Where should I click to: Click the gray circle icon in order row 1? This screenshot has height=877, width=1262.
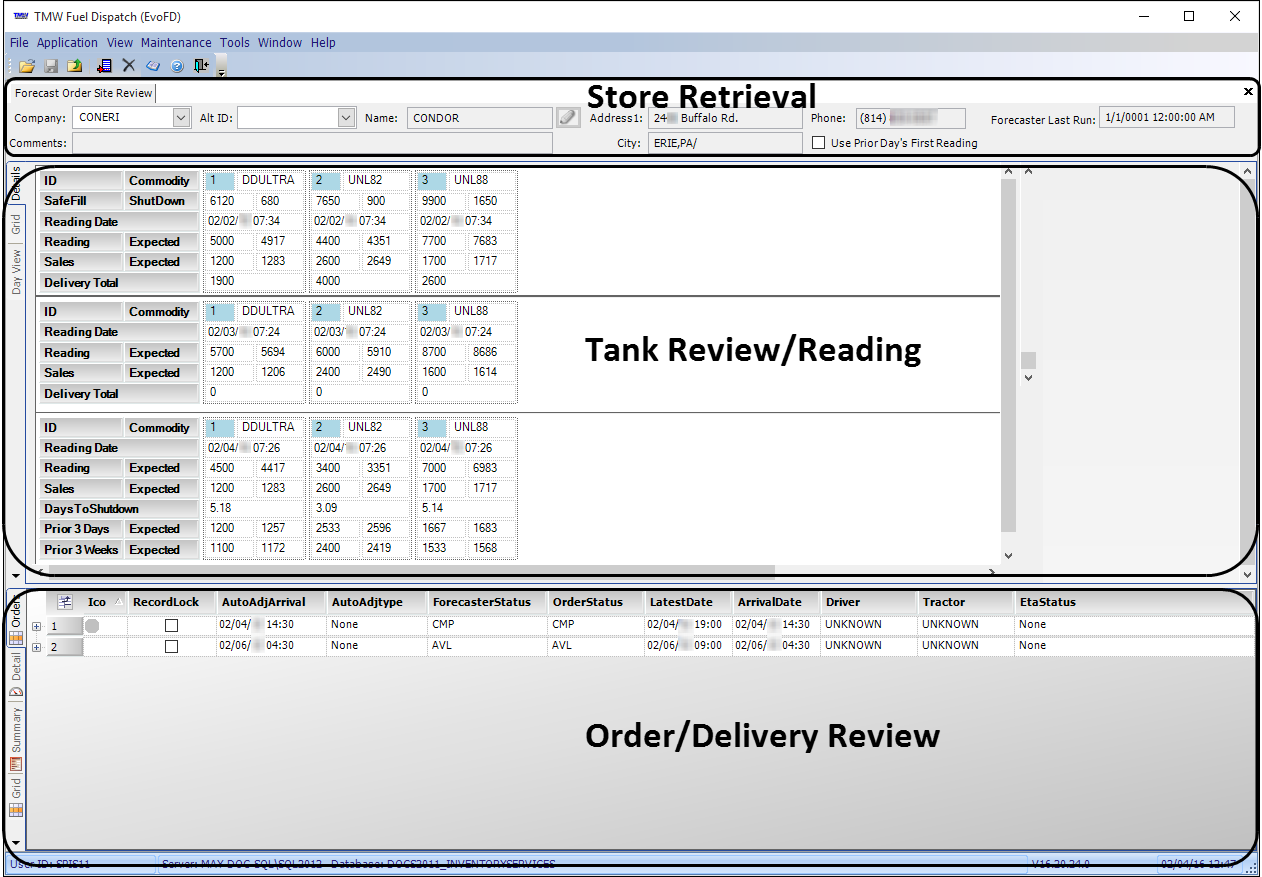tap(92, 626)
